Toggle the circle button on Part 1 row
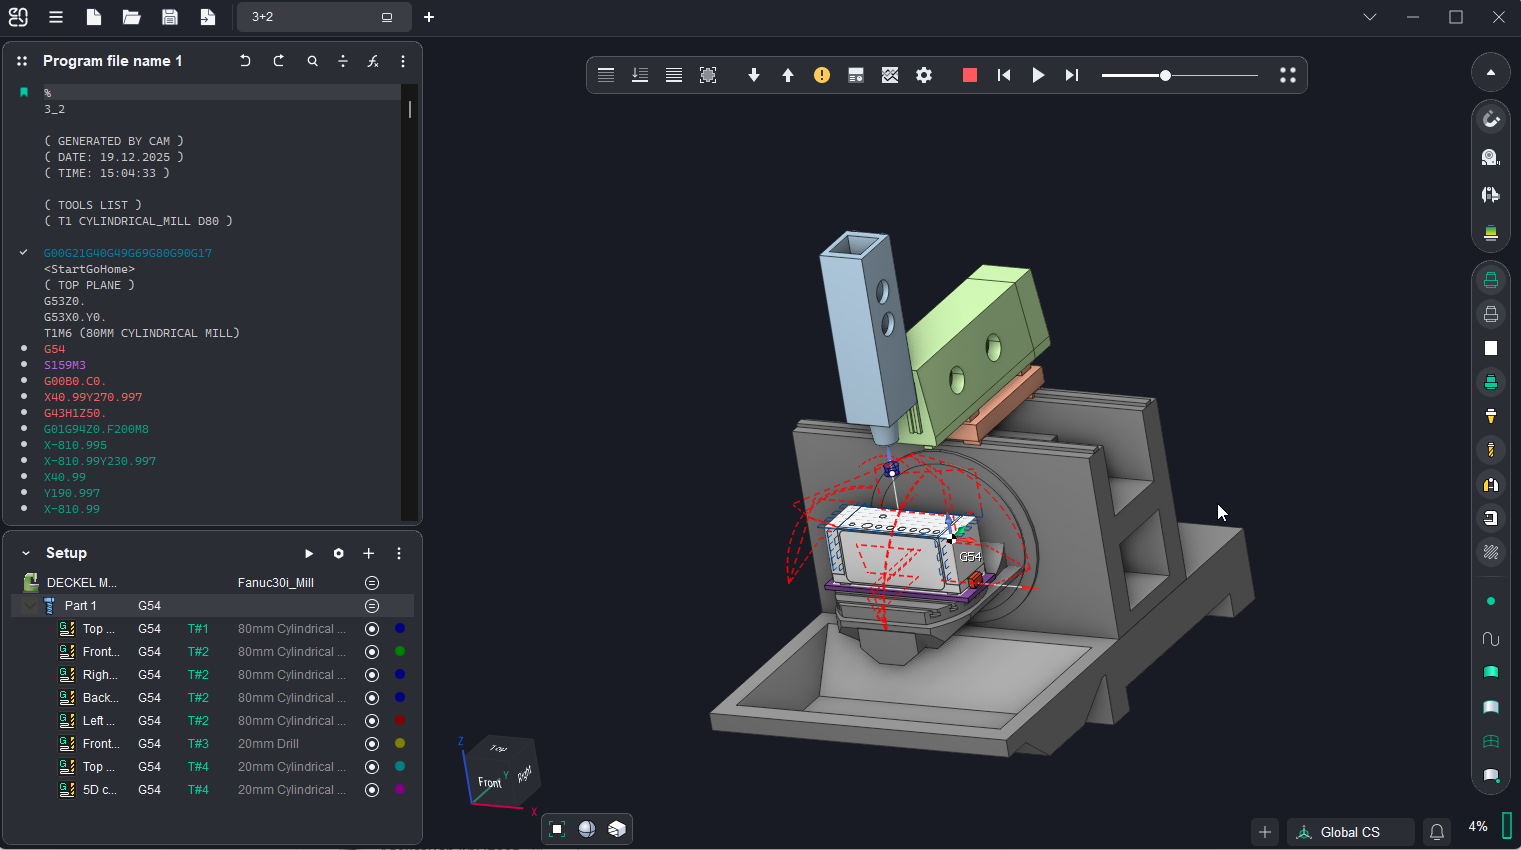The image size is (1521, 850). pyautogui.click(x=372, y=606)
